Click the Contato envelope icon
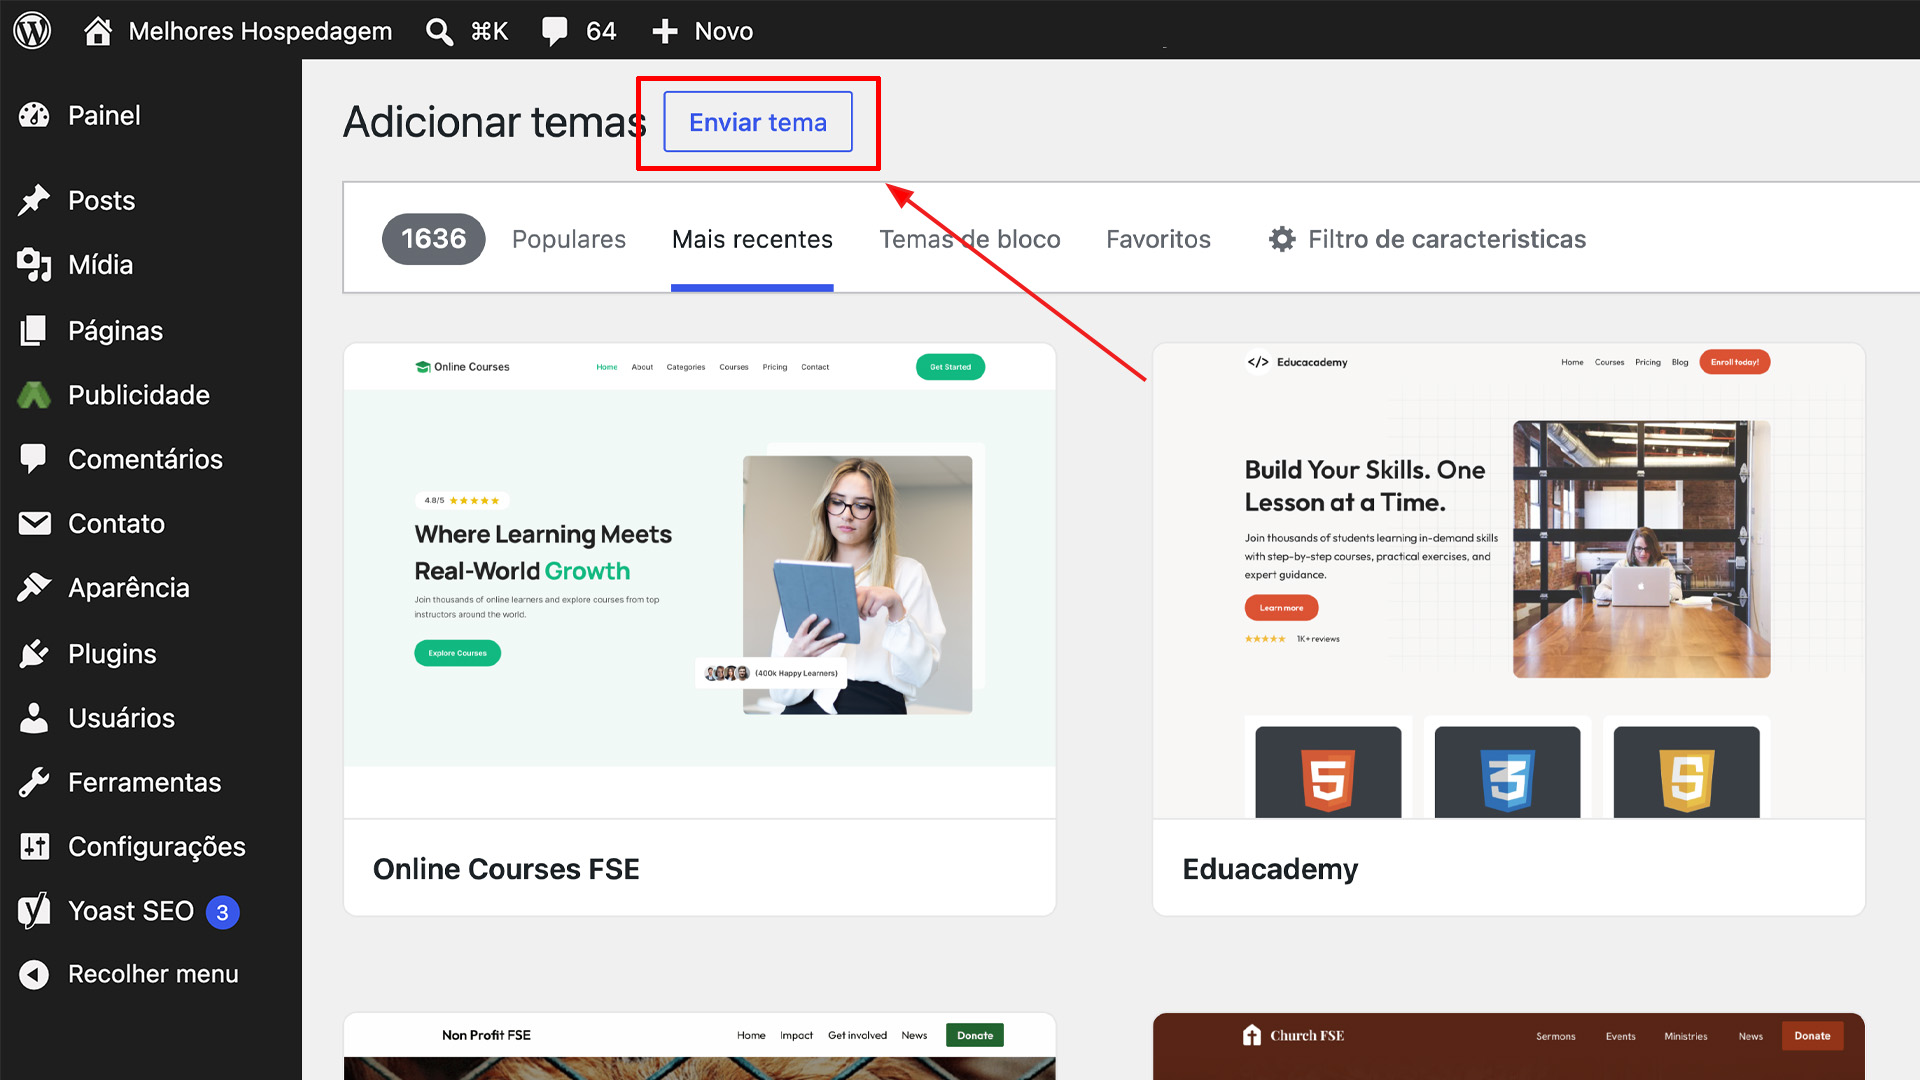This screenshot has width=1920, height=1080. coord(34,523)
